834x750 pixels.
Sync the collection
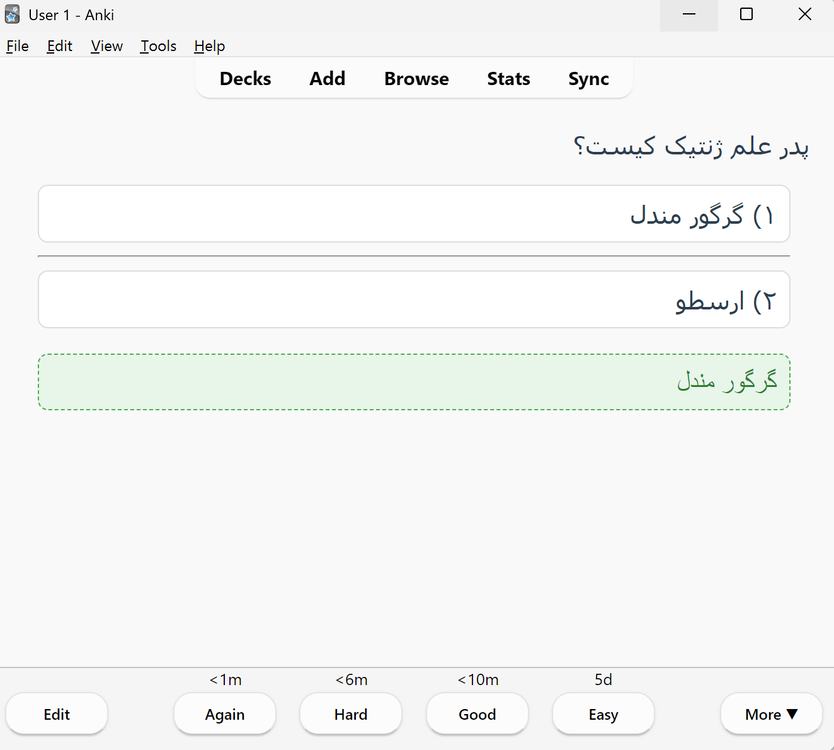588,79
